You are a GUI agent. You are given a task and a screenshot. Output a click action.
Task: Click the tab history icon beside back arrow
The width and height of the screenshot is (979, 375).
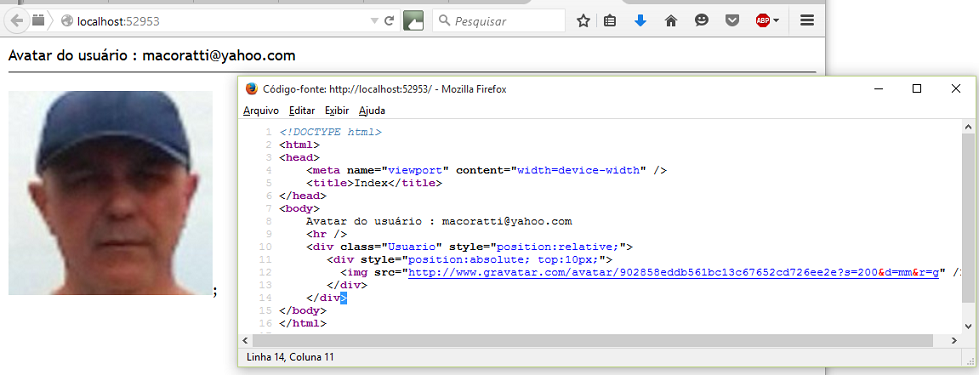pos(38,21)
